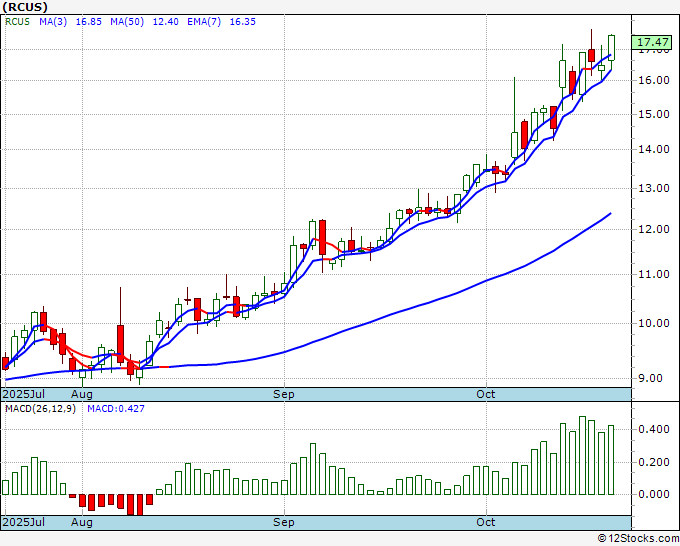
Task: Open the 12Stocks.com copyright link
Action: pyautogui.click(x=638, y=539)
